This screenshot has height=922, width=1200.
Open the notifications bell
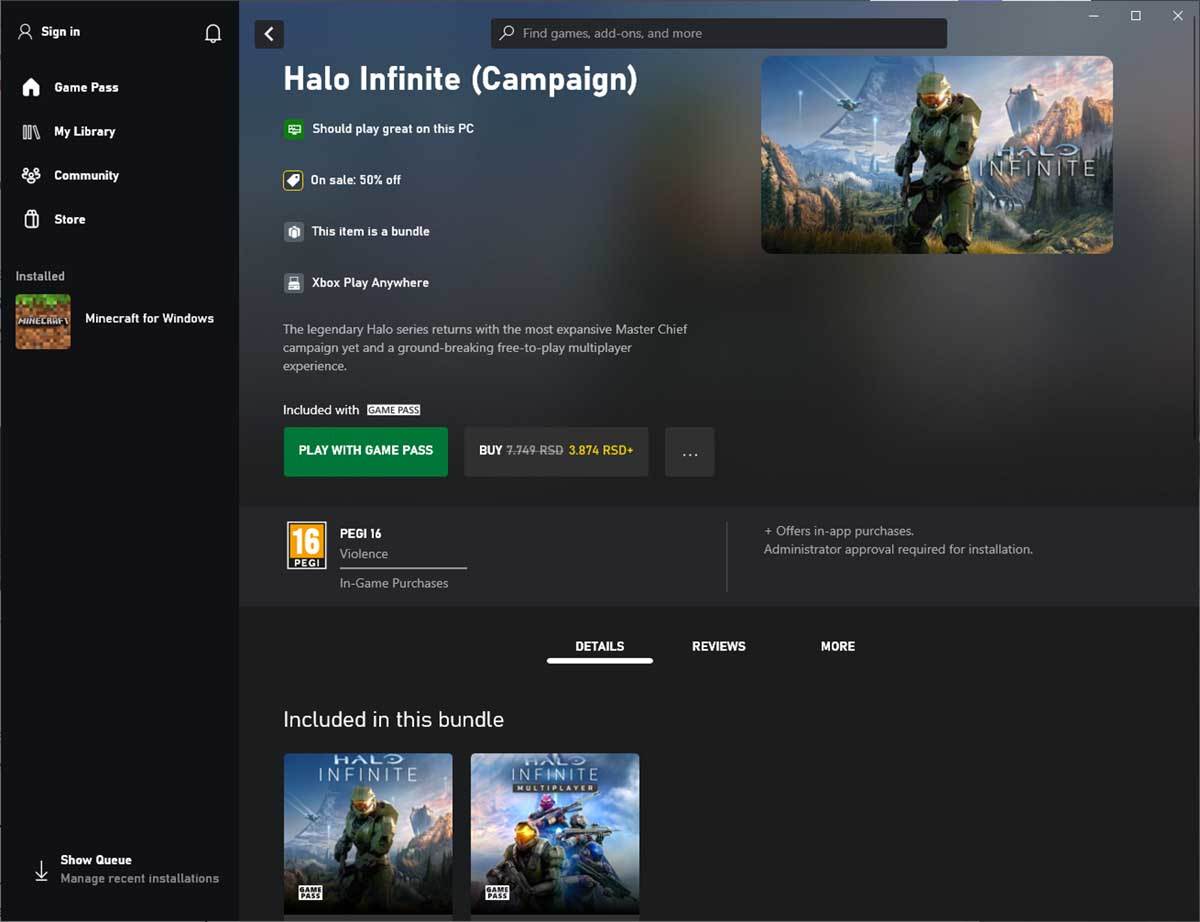click(212, 32)
